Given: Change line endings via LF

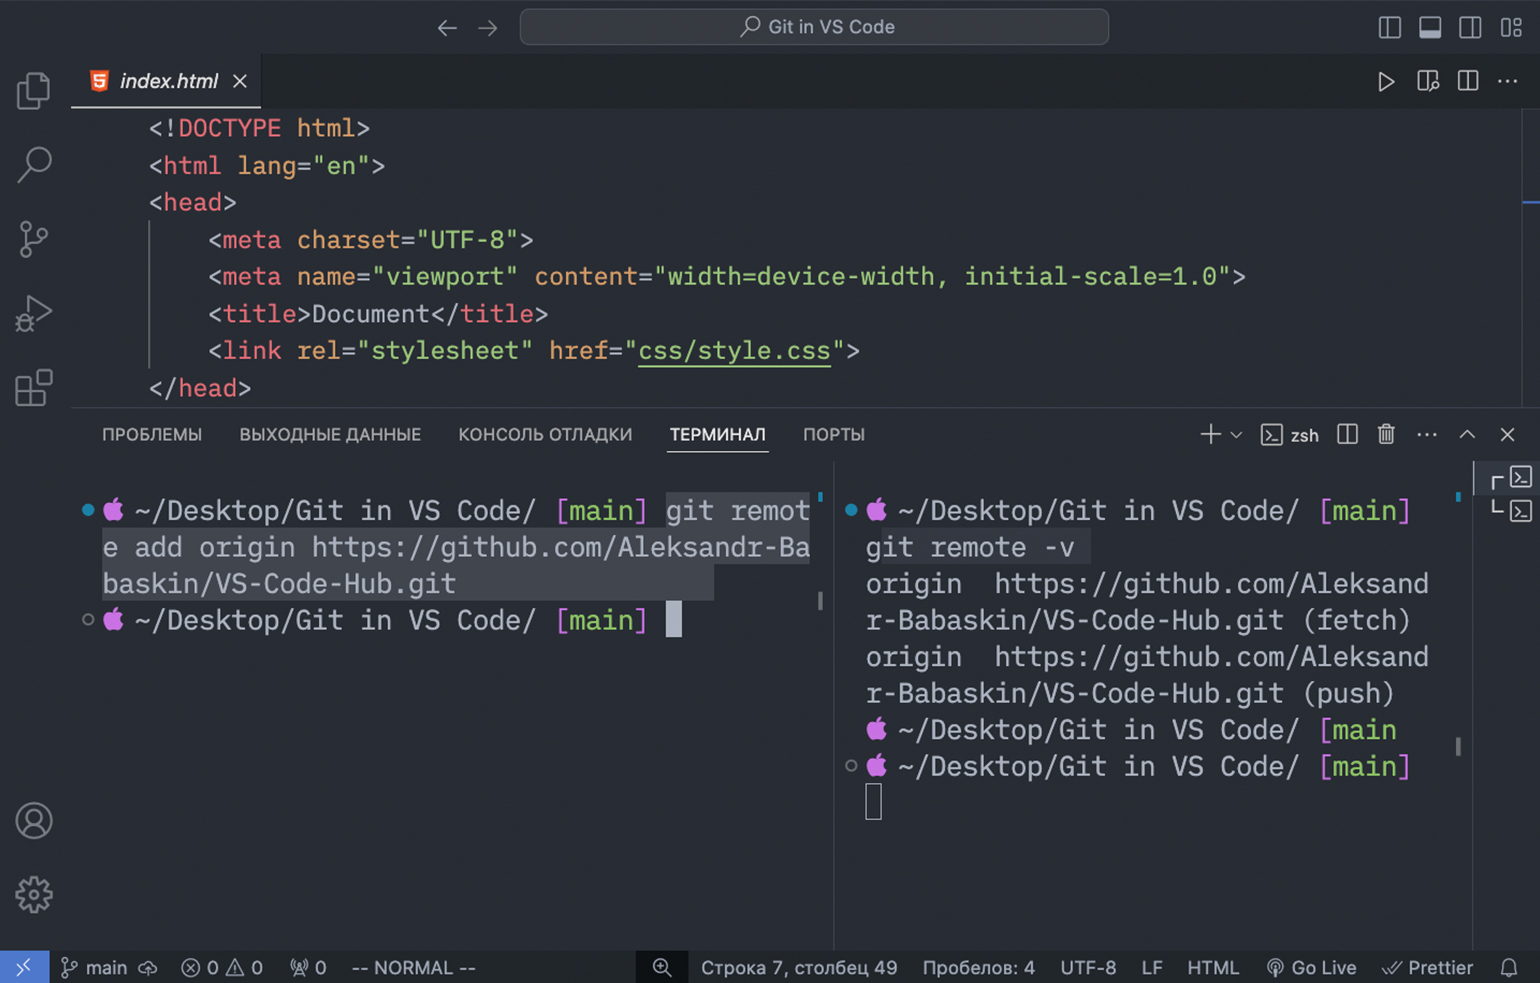Looking at the screenshot, I should coord(1152,967).
